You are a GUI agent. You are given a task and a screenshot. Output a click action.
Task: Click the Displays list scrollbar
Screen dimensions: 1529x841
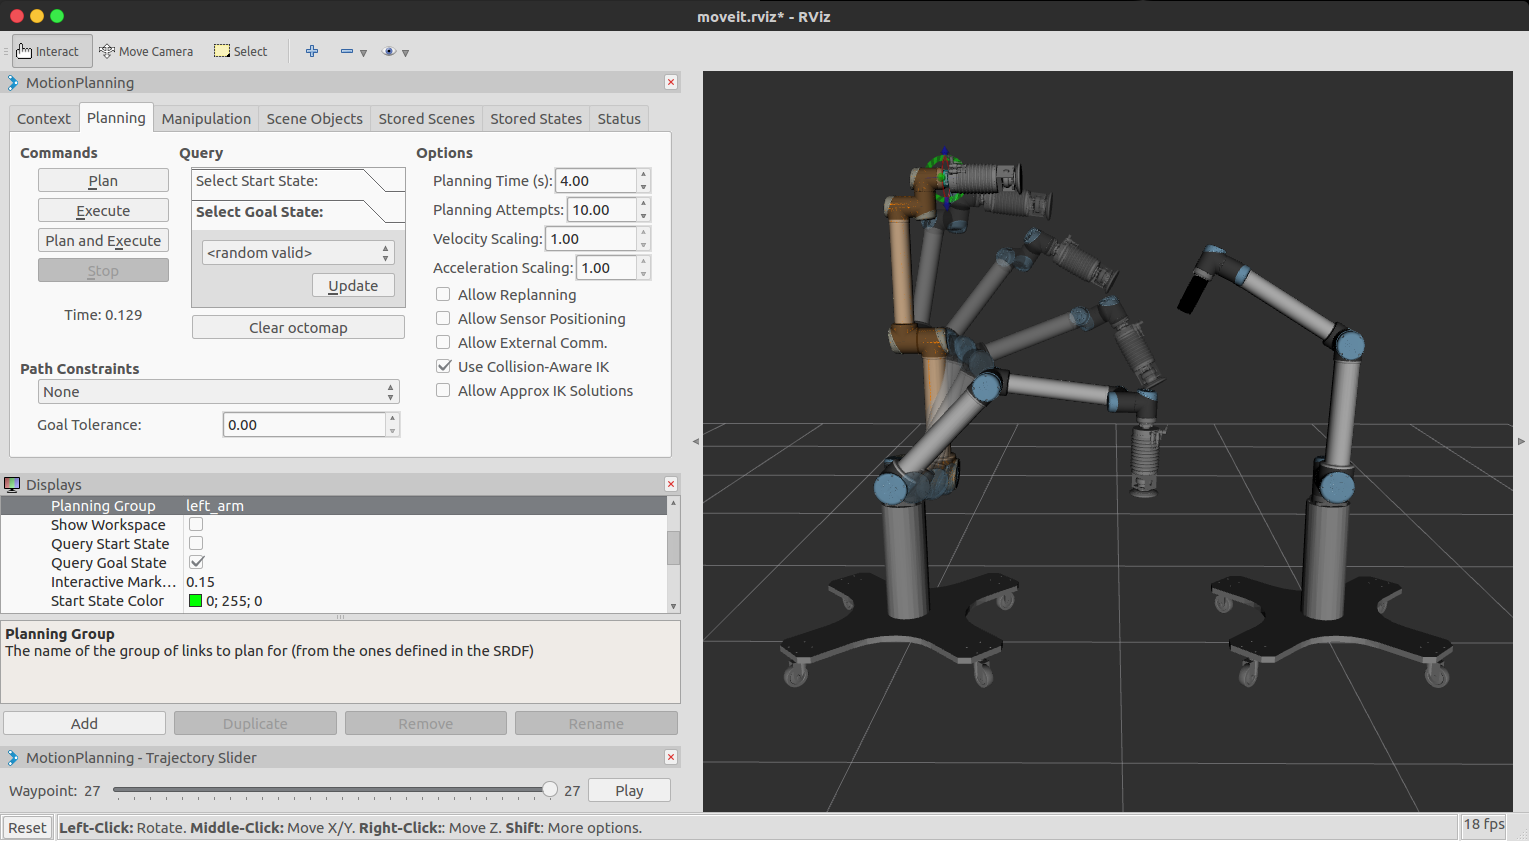tap(673, 548)
